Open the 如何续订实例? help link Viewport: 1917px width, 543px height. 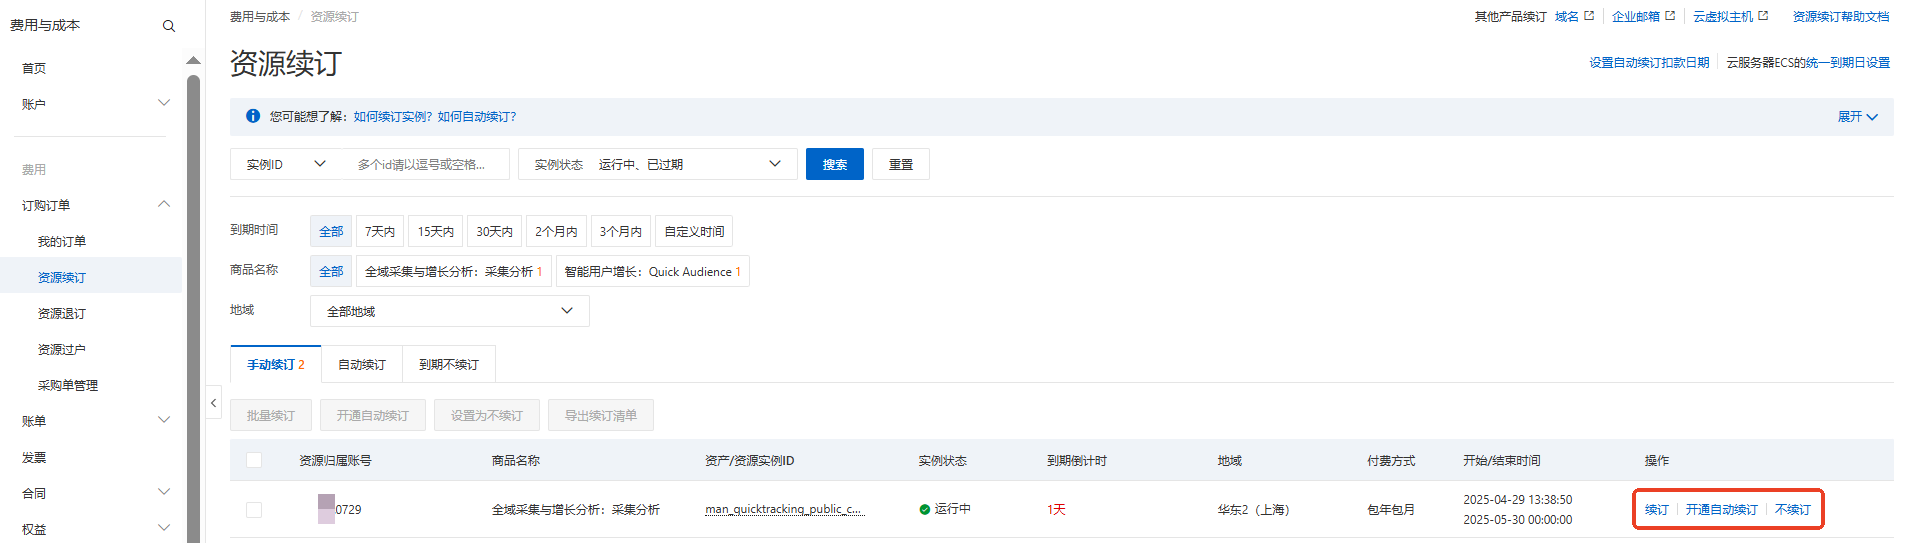click(x=393, y=117)
